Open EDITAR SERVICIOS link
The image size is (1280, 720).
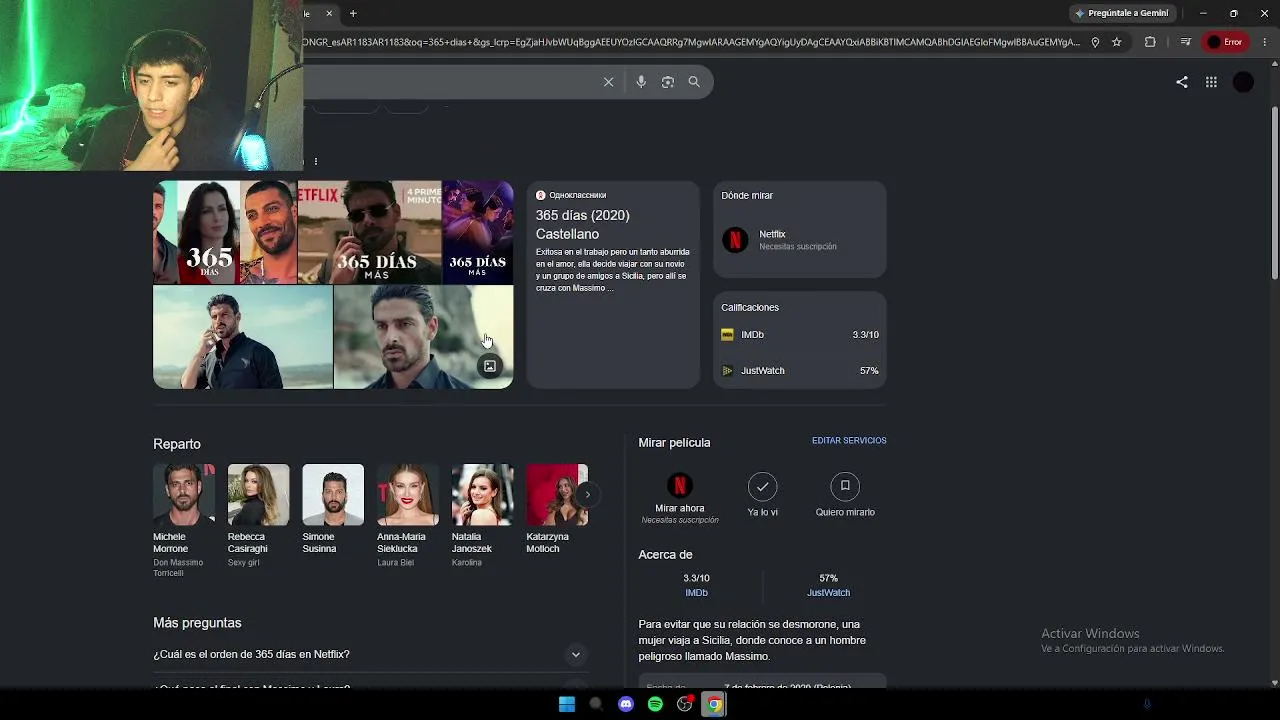click(x=849, y=441)
